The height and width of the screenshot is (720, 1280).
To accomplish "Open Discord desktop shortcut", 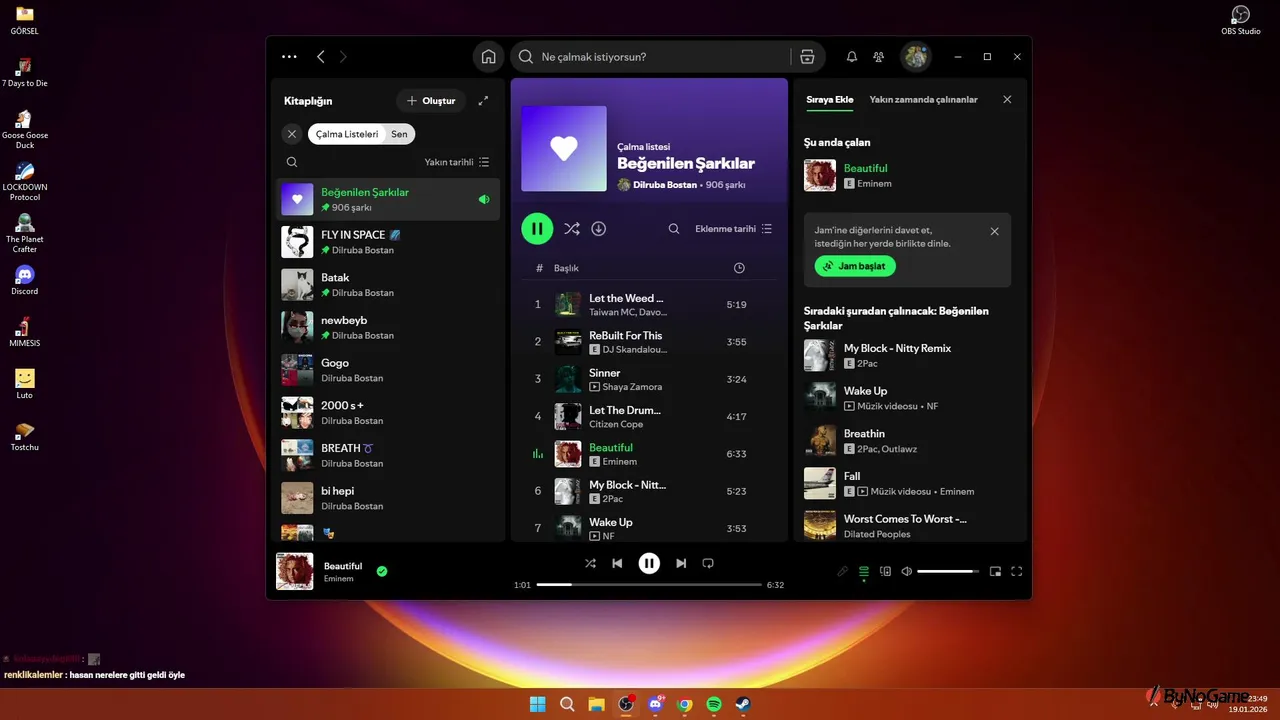I will (x=25, y=280).
